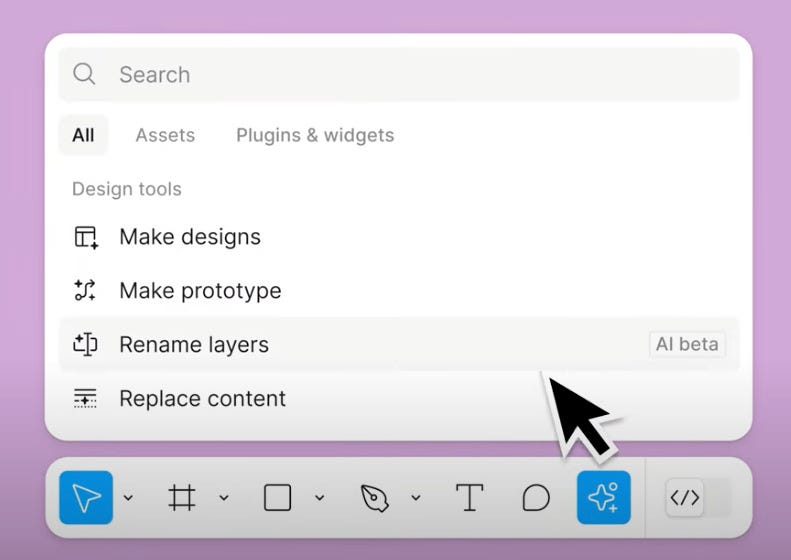Switch to the All tab
Image resolution: width=791 pixels, height=560 pixels.
point(83,135)
